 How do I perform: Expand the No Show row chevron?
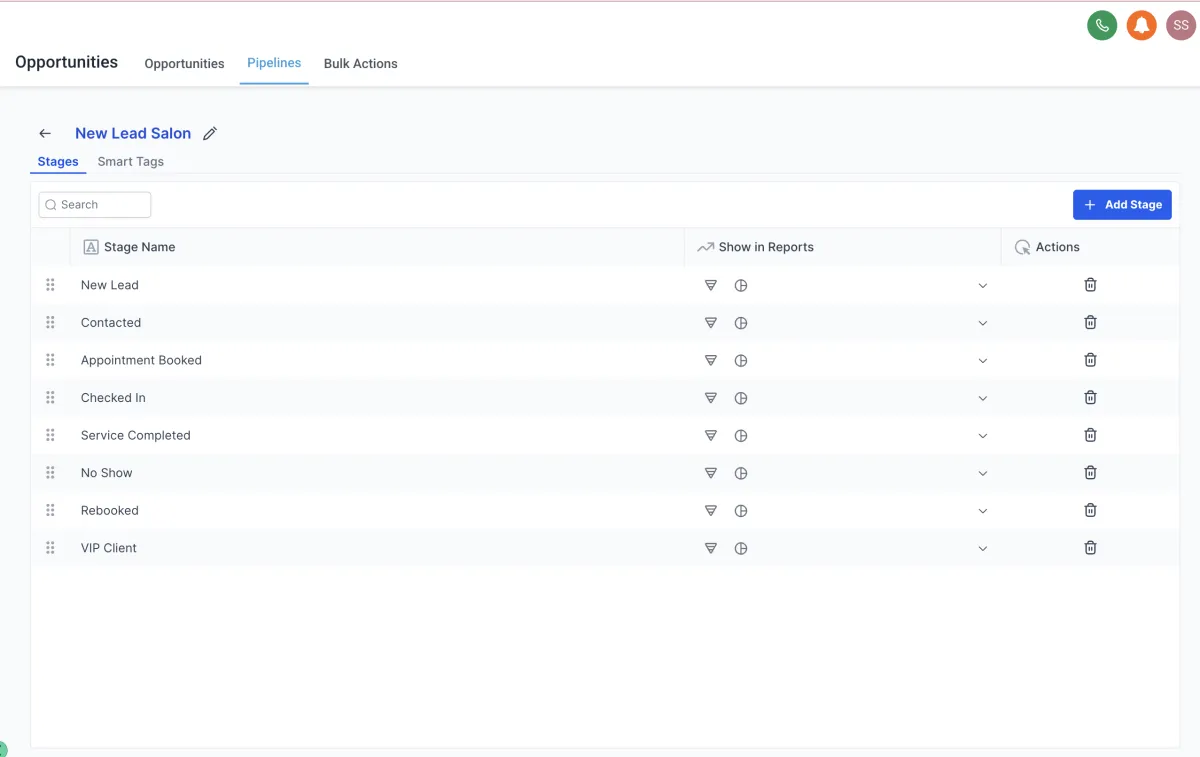pos(982,473)
